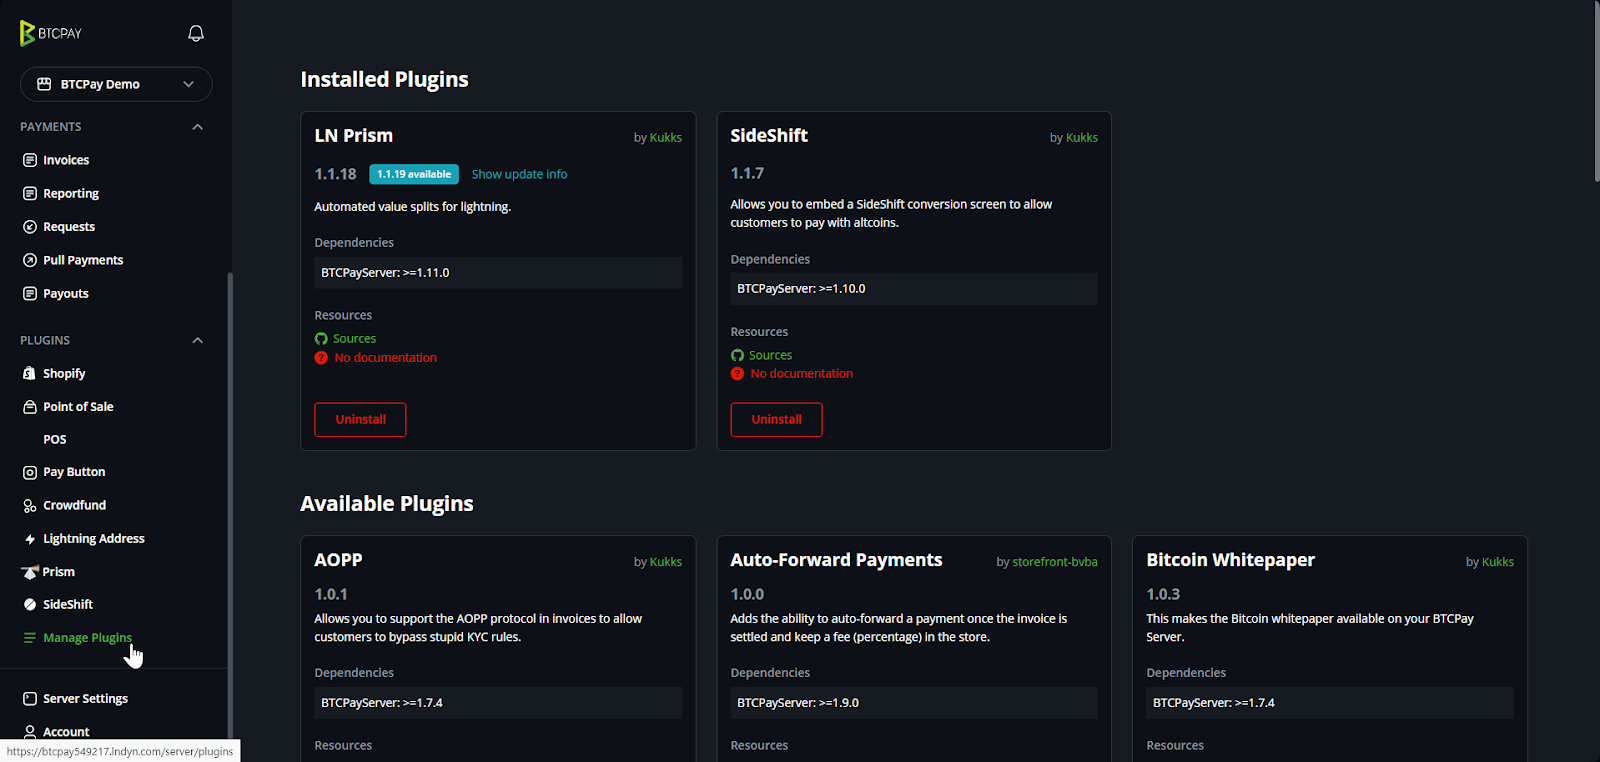Open the BTCPay Demo store dropdown
The height and width of the screenshot is (762, 1600).
tap(116, 84)
